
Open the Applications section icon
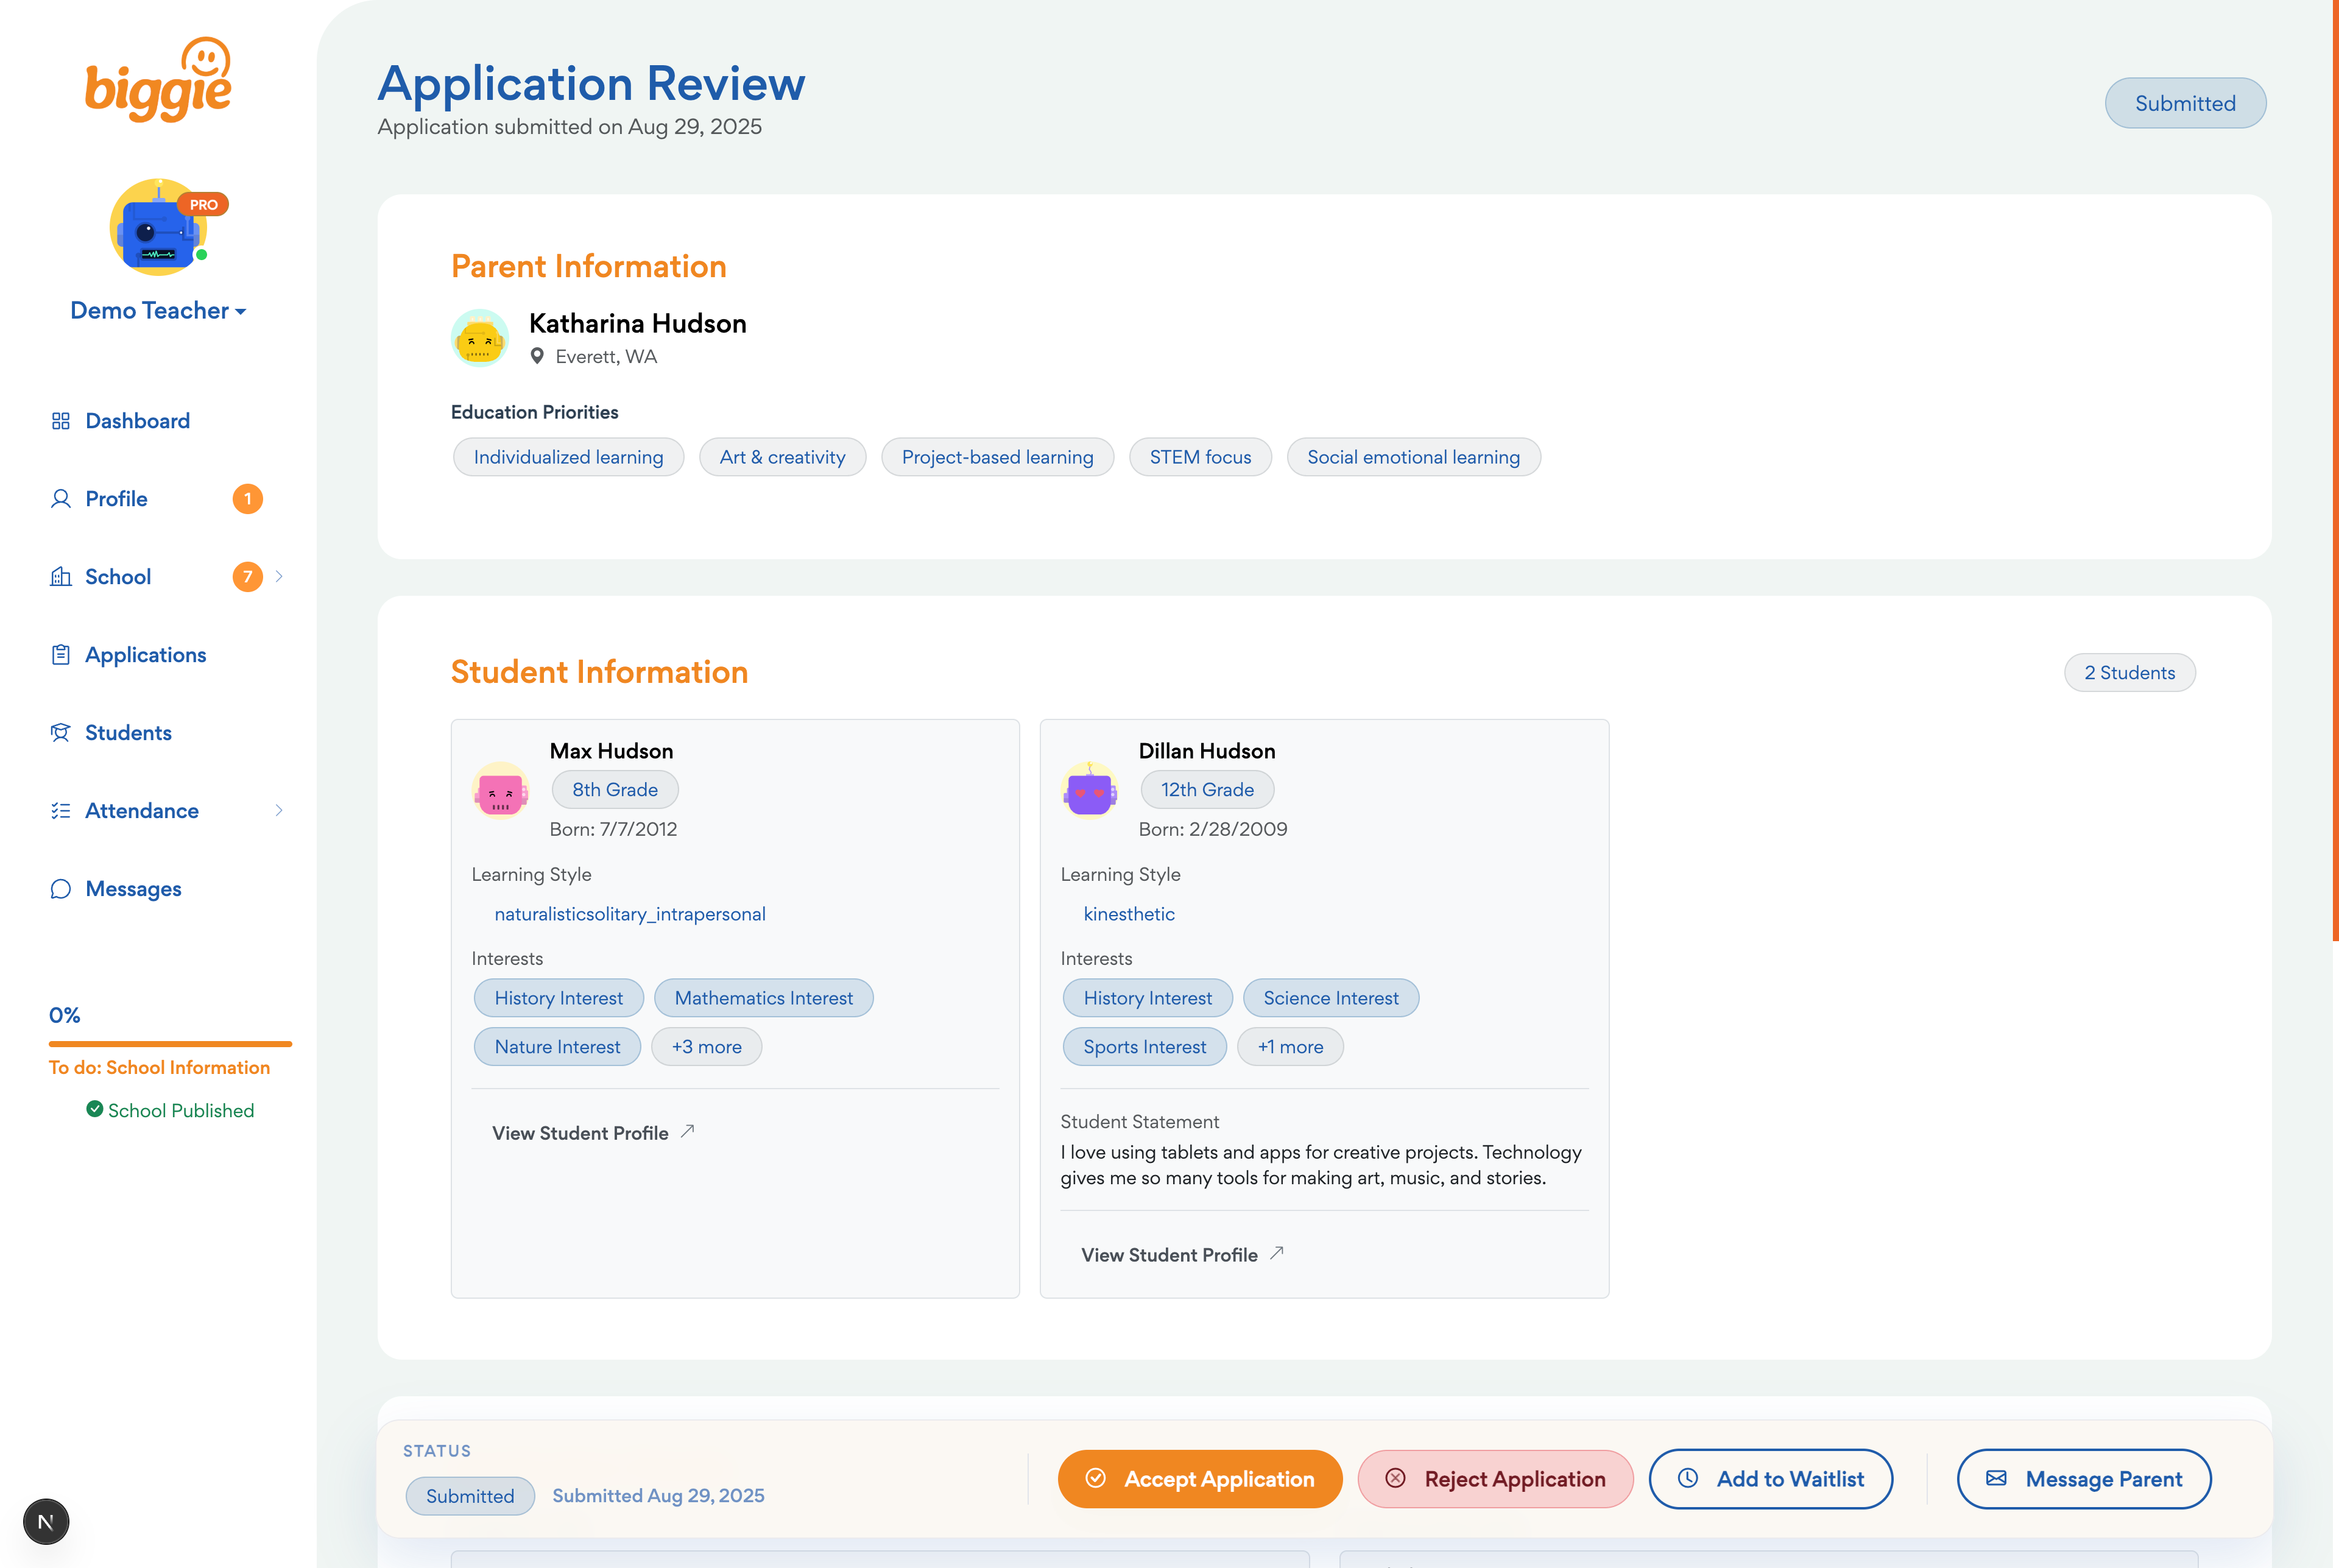[60, 654]
